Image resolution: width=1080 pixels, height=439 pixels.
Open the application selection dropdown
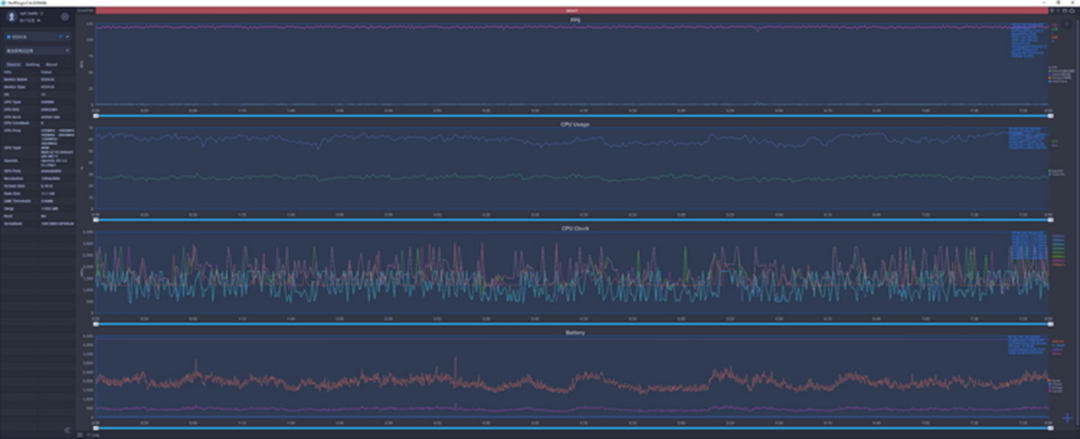[x=38, y=50]
